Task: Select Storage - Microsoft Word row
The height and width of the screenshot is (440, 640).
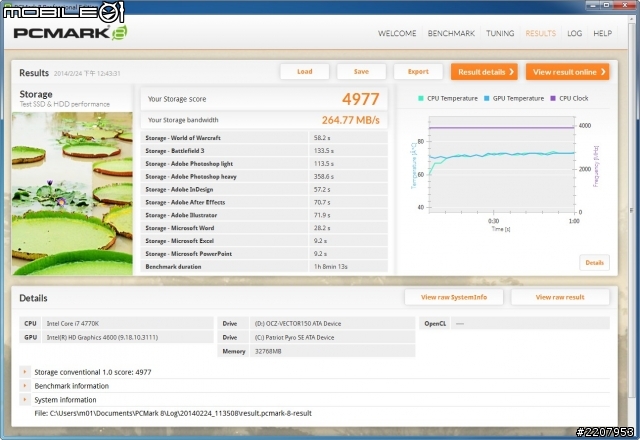Action: (264, 228)
